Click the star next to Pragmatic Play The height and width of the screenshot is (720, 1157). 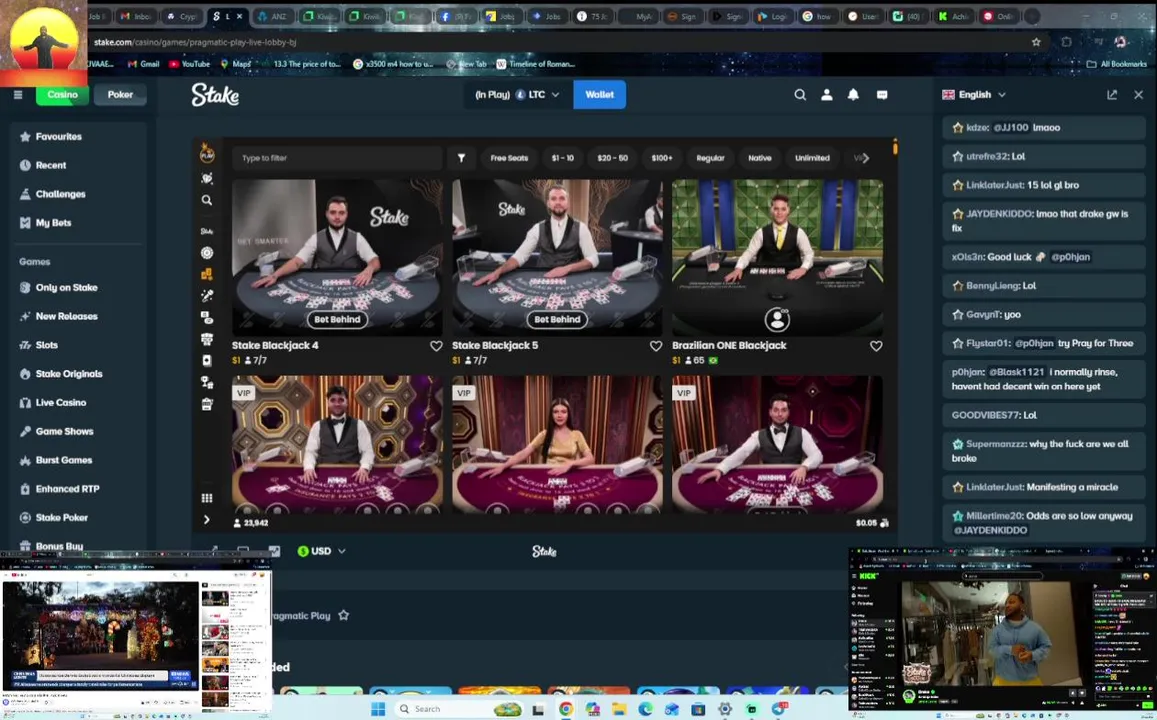pos(343,615)
